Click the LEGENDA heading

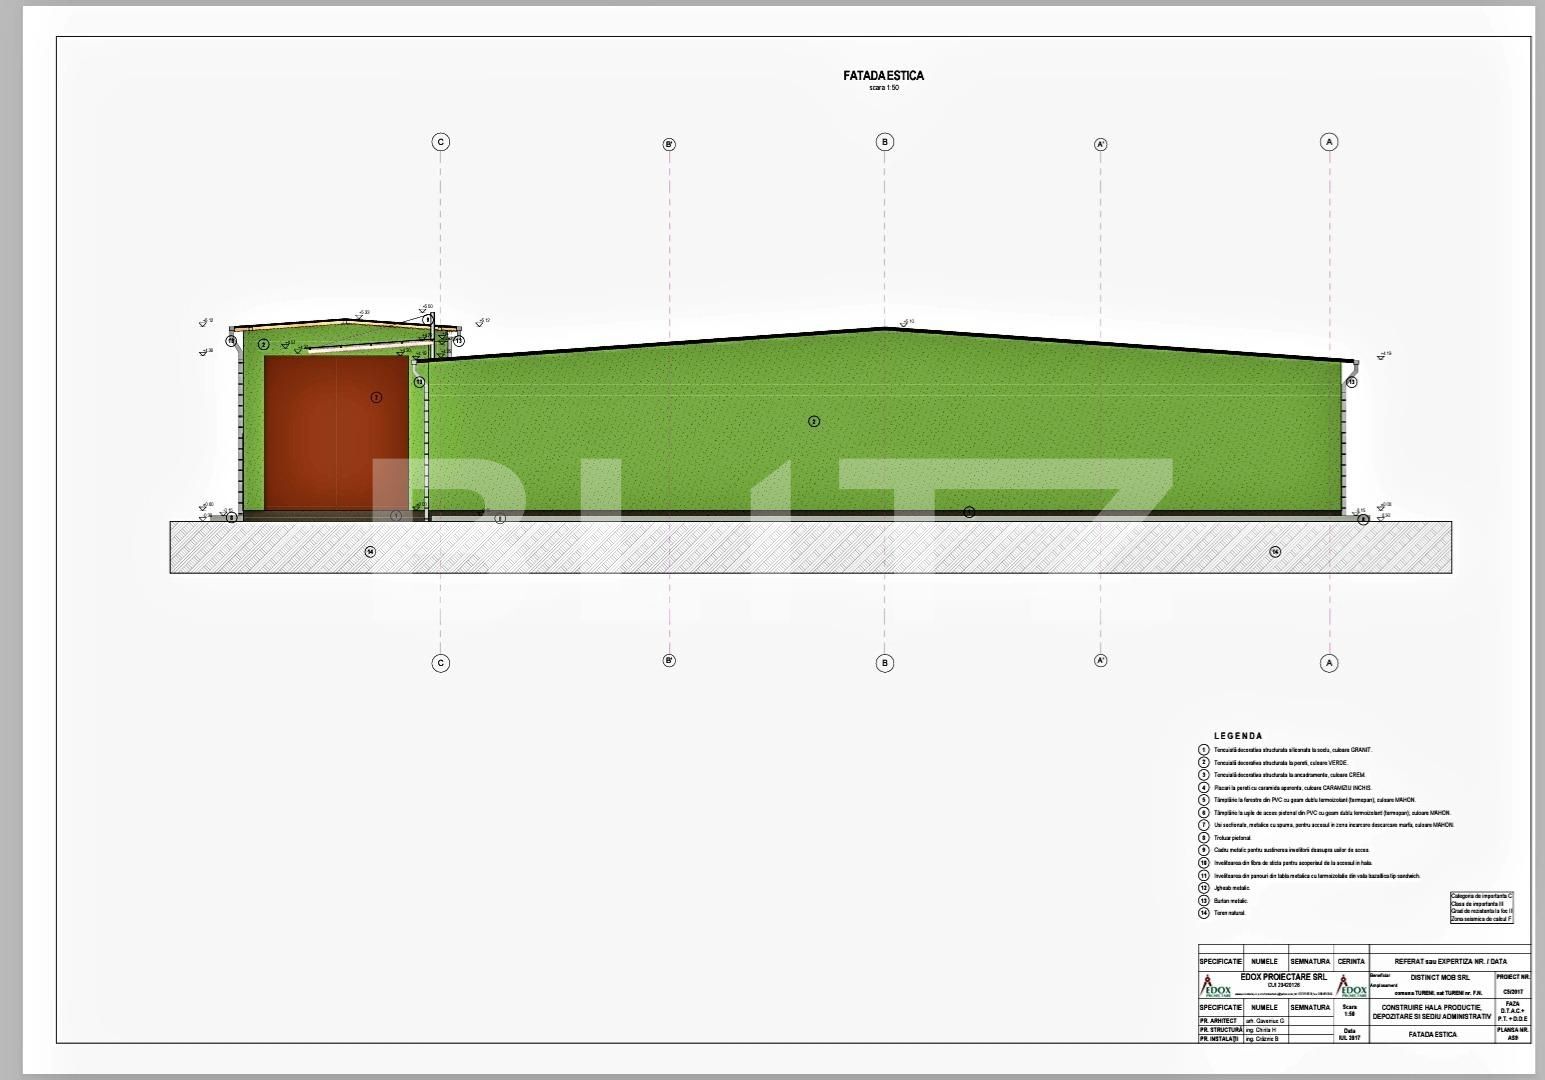click(1237, 736)
